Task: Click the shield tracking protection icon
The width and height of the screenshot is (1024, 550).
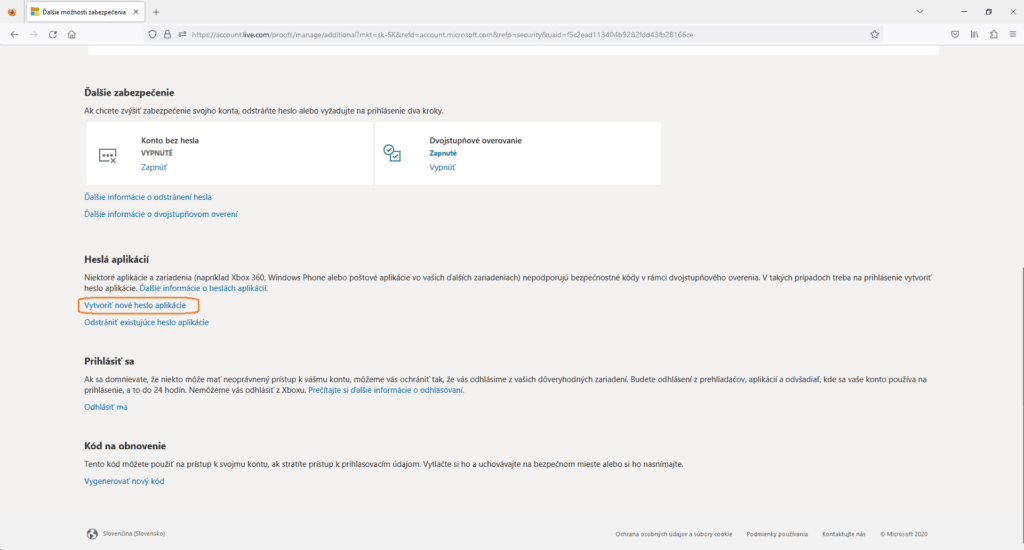Action: (153, 34)
